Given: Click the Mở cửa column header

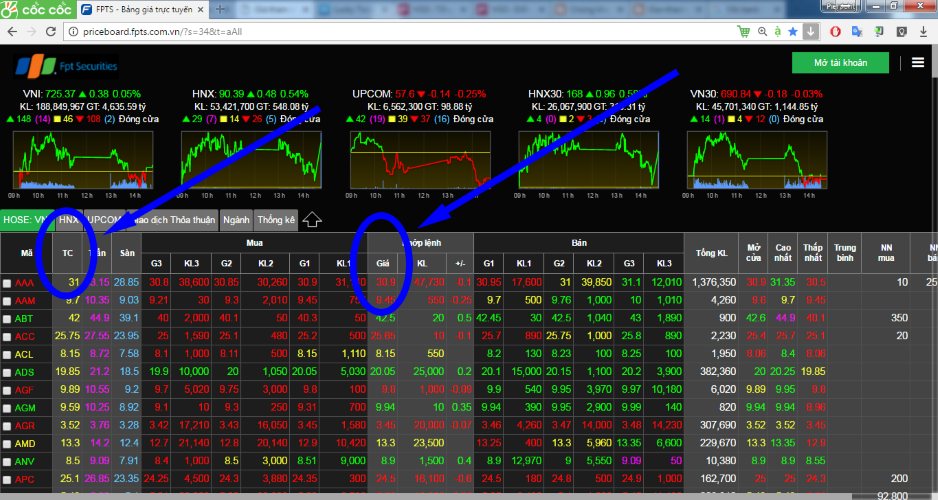Looking at the screenshot, I should pyautogui.click(x=754, y=253).
